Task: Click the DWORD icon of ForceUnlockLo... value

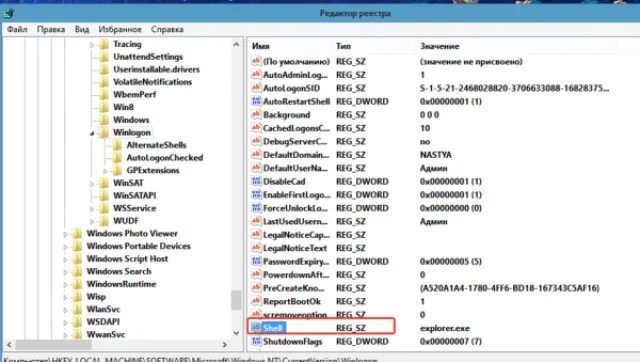Action: tap(256, 208)
